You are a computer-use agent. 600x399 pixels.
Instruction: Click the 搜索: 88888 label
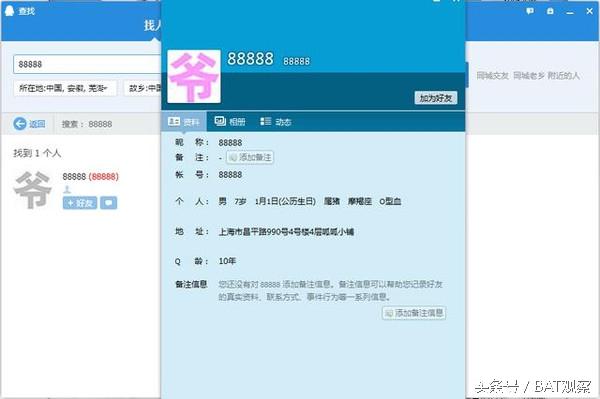(87, 124)
